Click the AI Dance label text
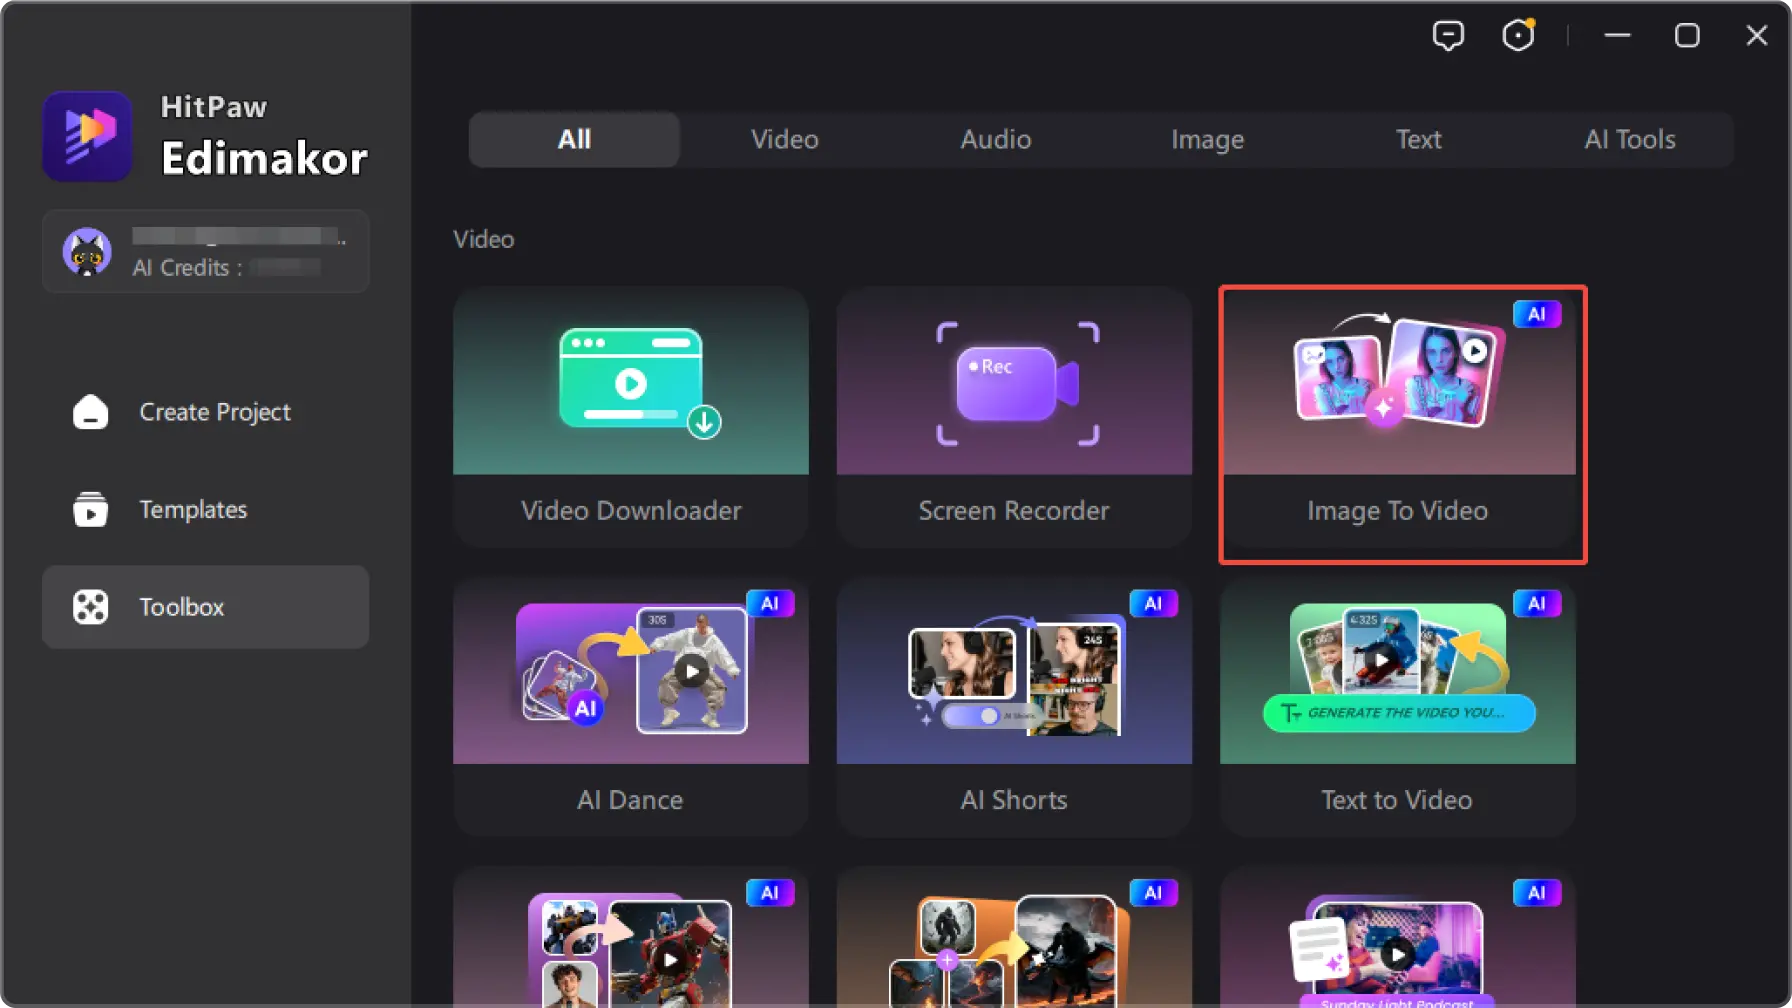Screen dimensions: 1792x1008 coord(630,800)
